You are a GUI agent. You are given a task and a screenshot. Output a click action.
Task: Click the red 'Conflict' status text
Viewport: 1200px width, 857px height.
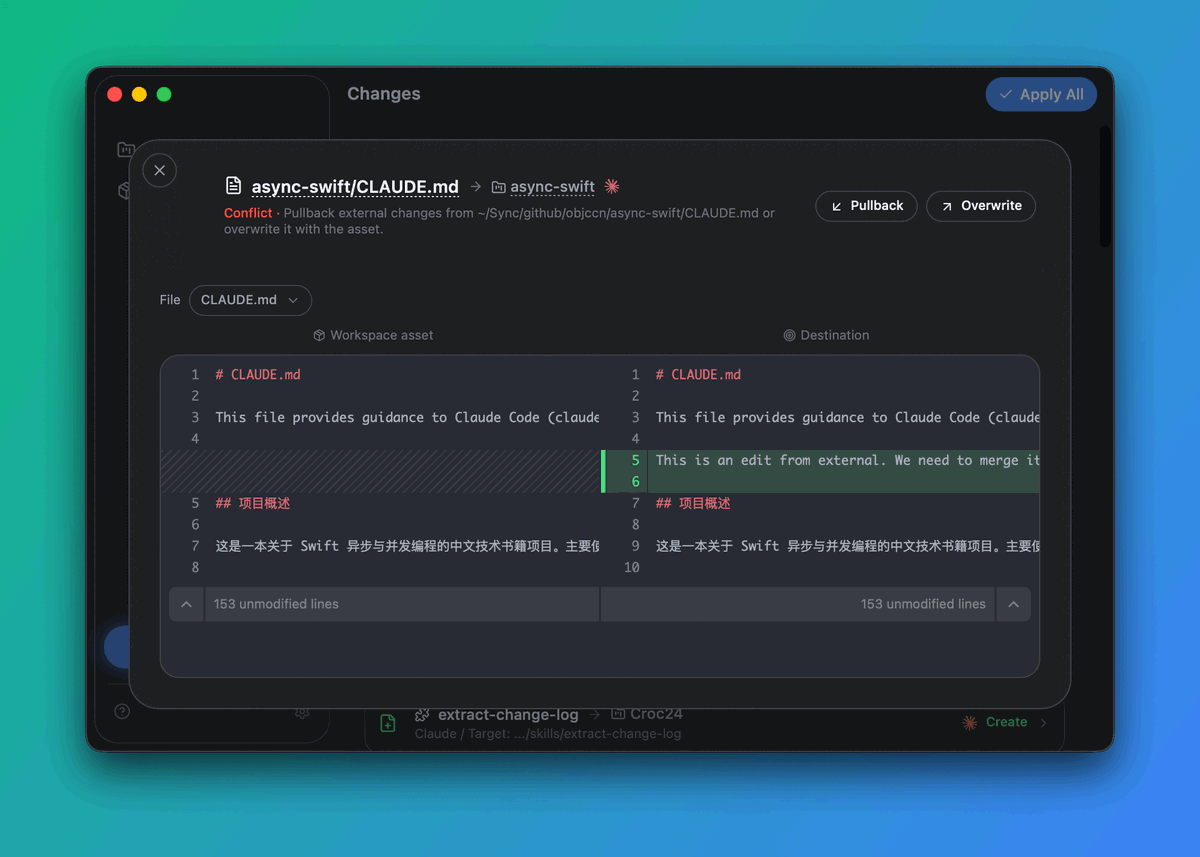[x=248, y=213]
